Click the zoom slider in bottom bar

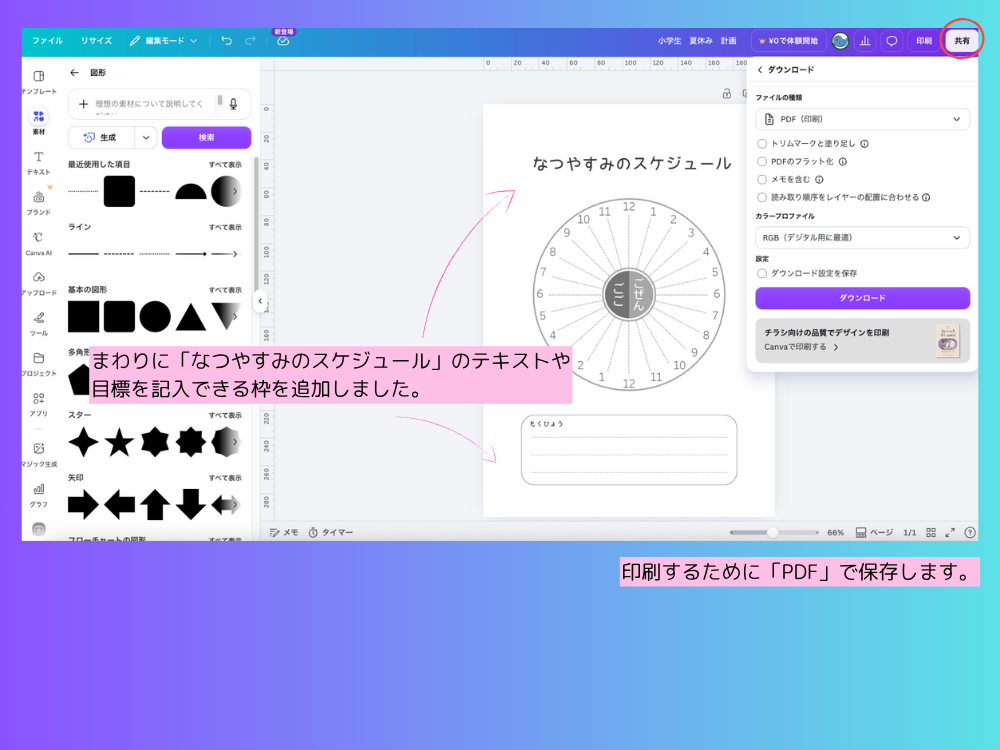[774, 533]
